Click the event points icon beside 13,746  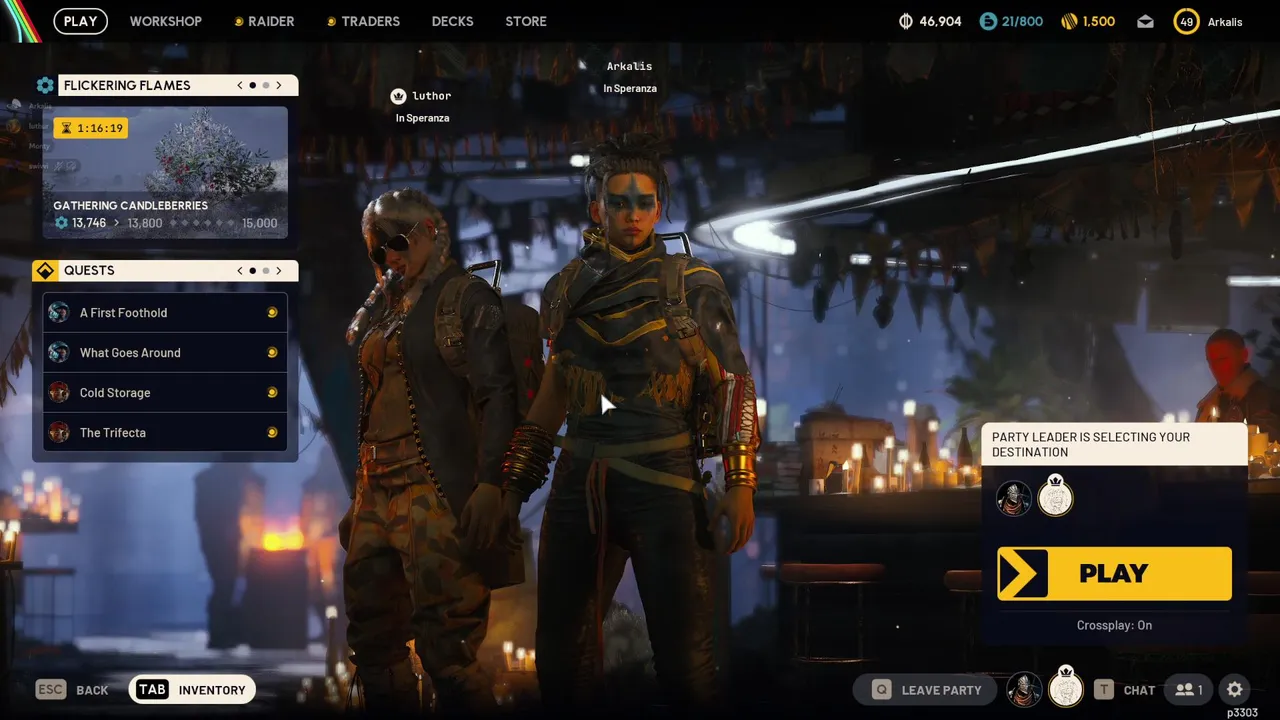tap(61, 223)
